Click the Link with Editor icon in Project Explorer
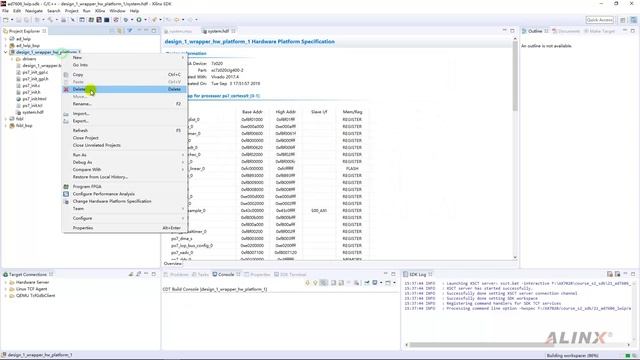This screenshot has height=360, width=640. (120, 31)
